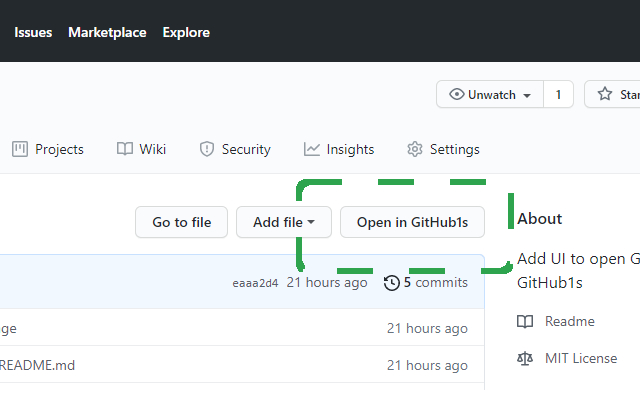Click the Projects board icon
Image resolution: width=640 pixels, height=400 pixels.
coord(20,149)
